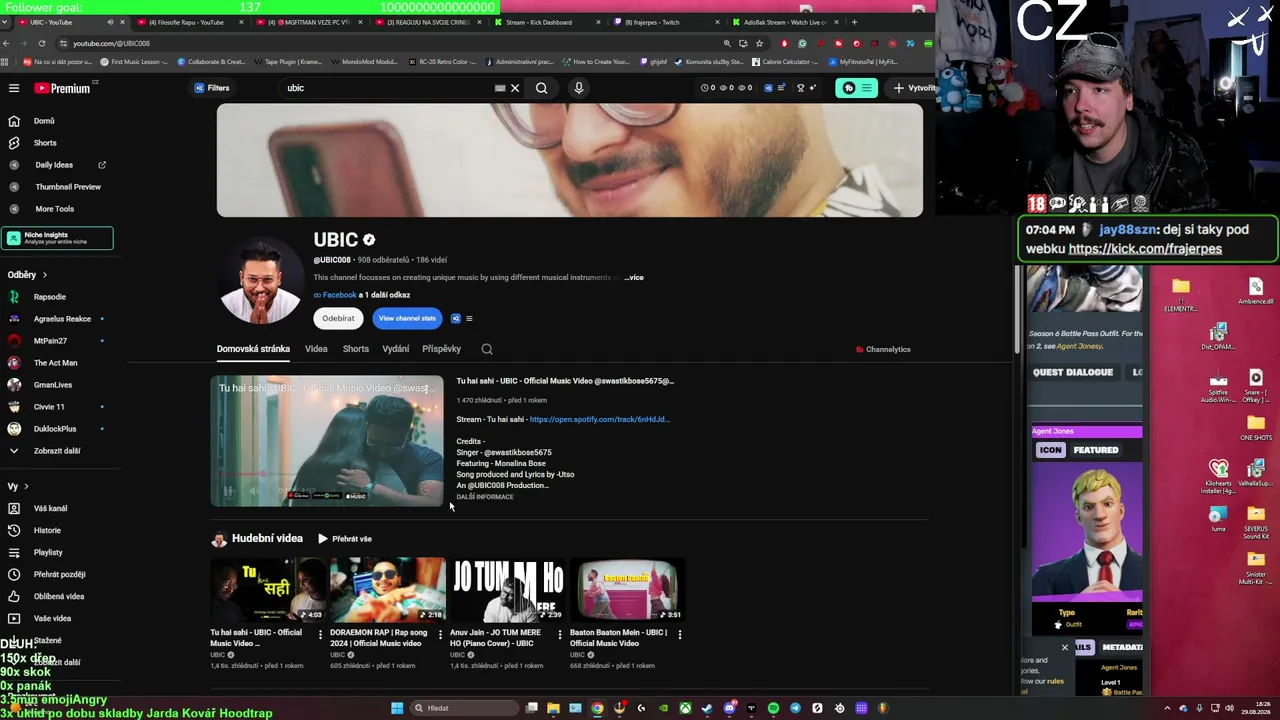
Task: Open the YouTube hamburger guide menu
Action: click(14, 88)
